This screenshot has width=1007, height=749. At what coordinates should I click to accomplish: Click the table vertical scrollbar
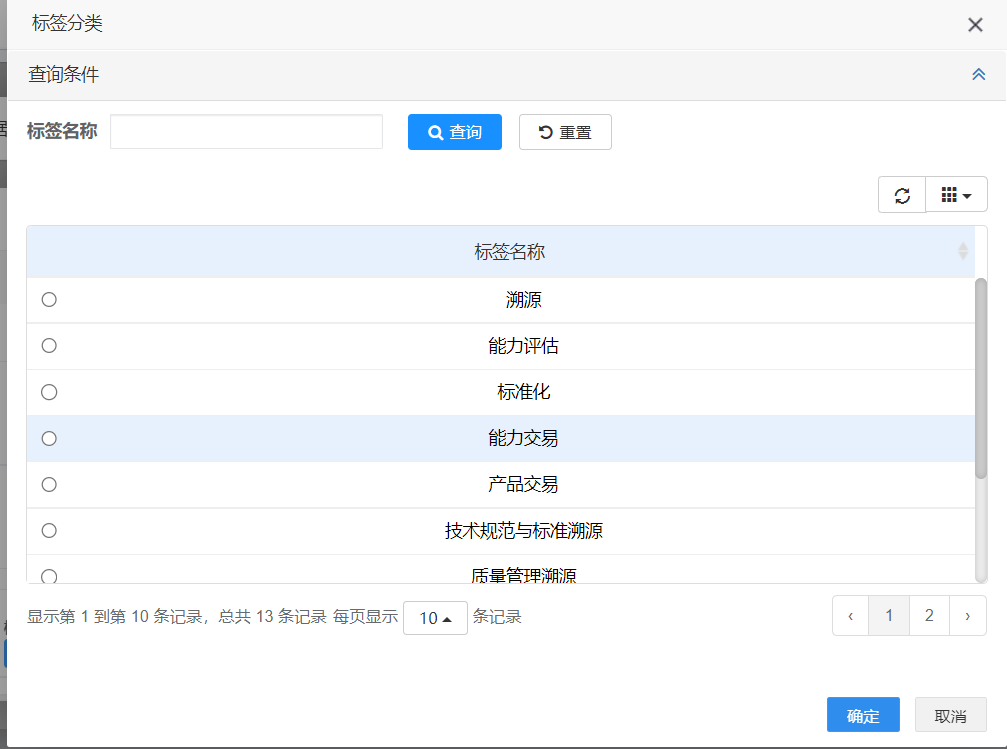click(x=981, y=380)
